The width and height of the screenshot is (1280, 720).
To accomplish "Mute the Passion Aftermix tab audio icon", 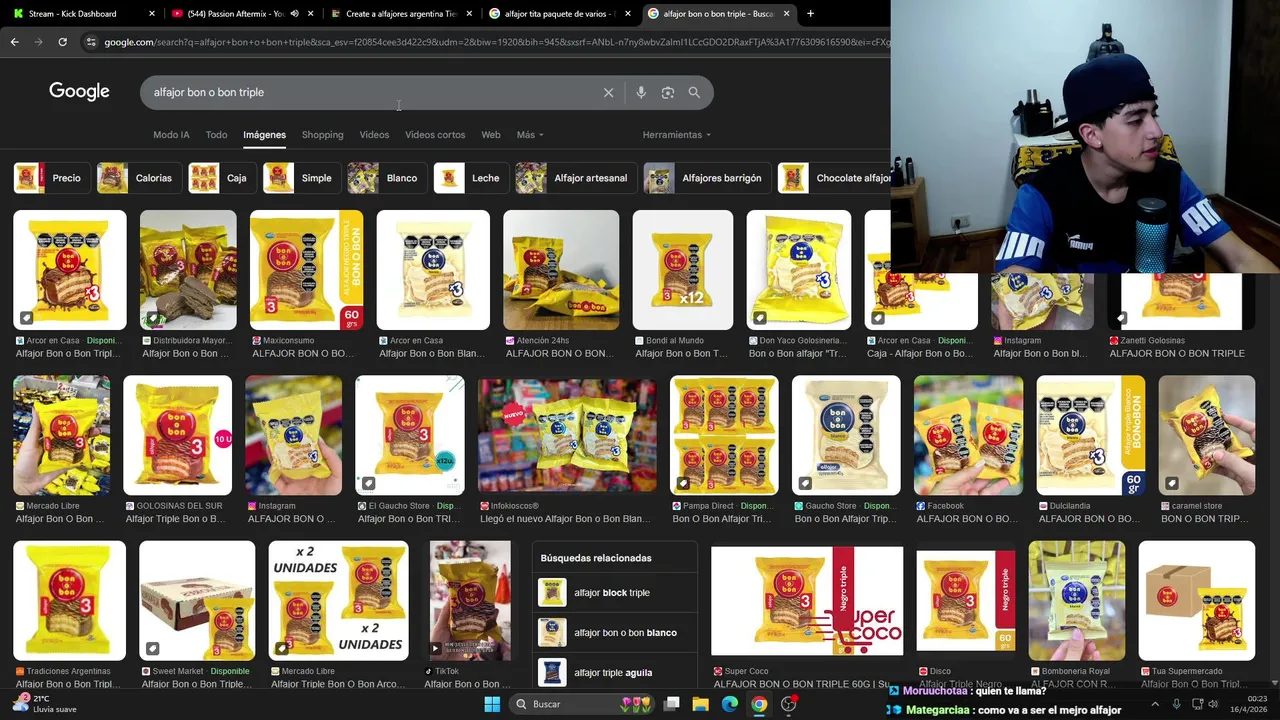I will [x=294, y=14].
